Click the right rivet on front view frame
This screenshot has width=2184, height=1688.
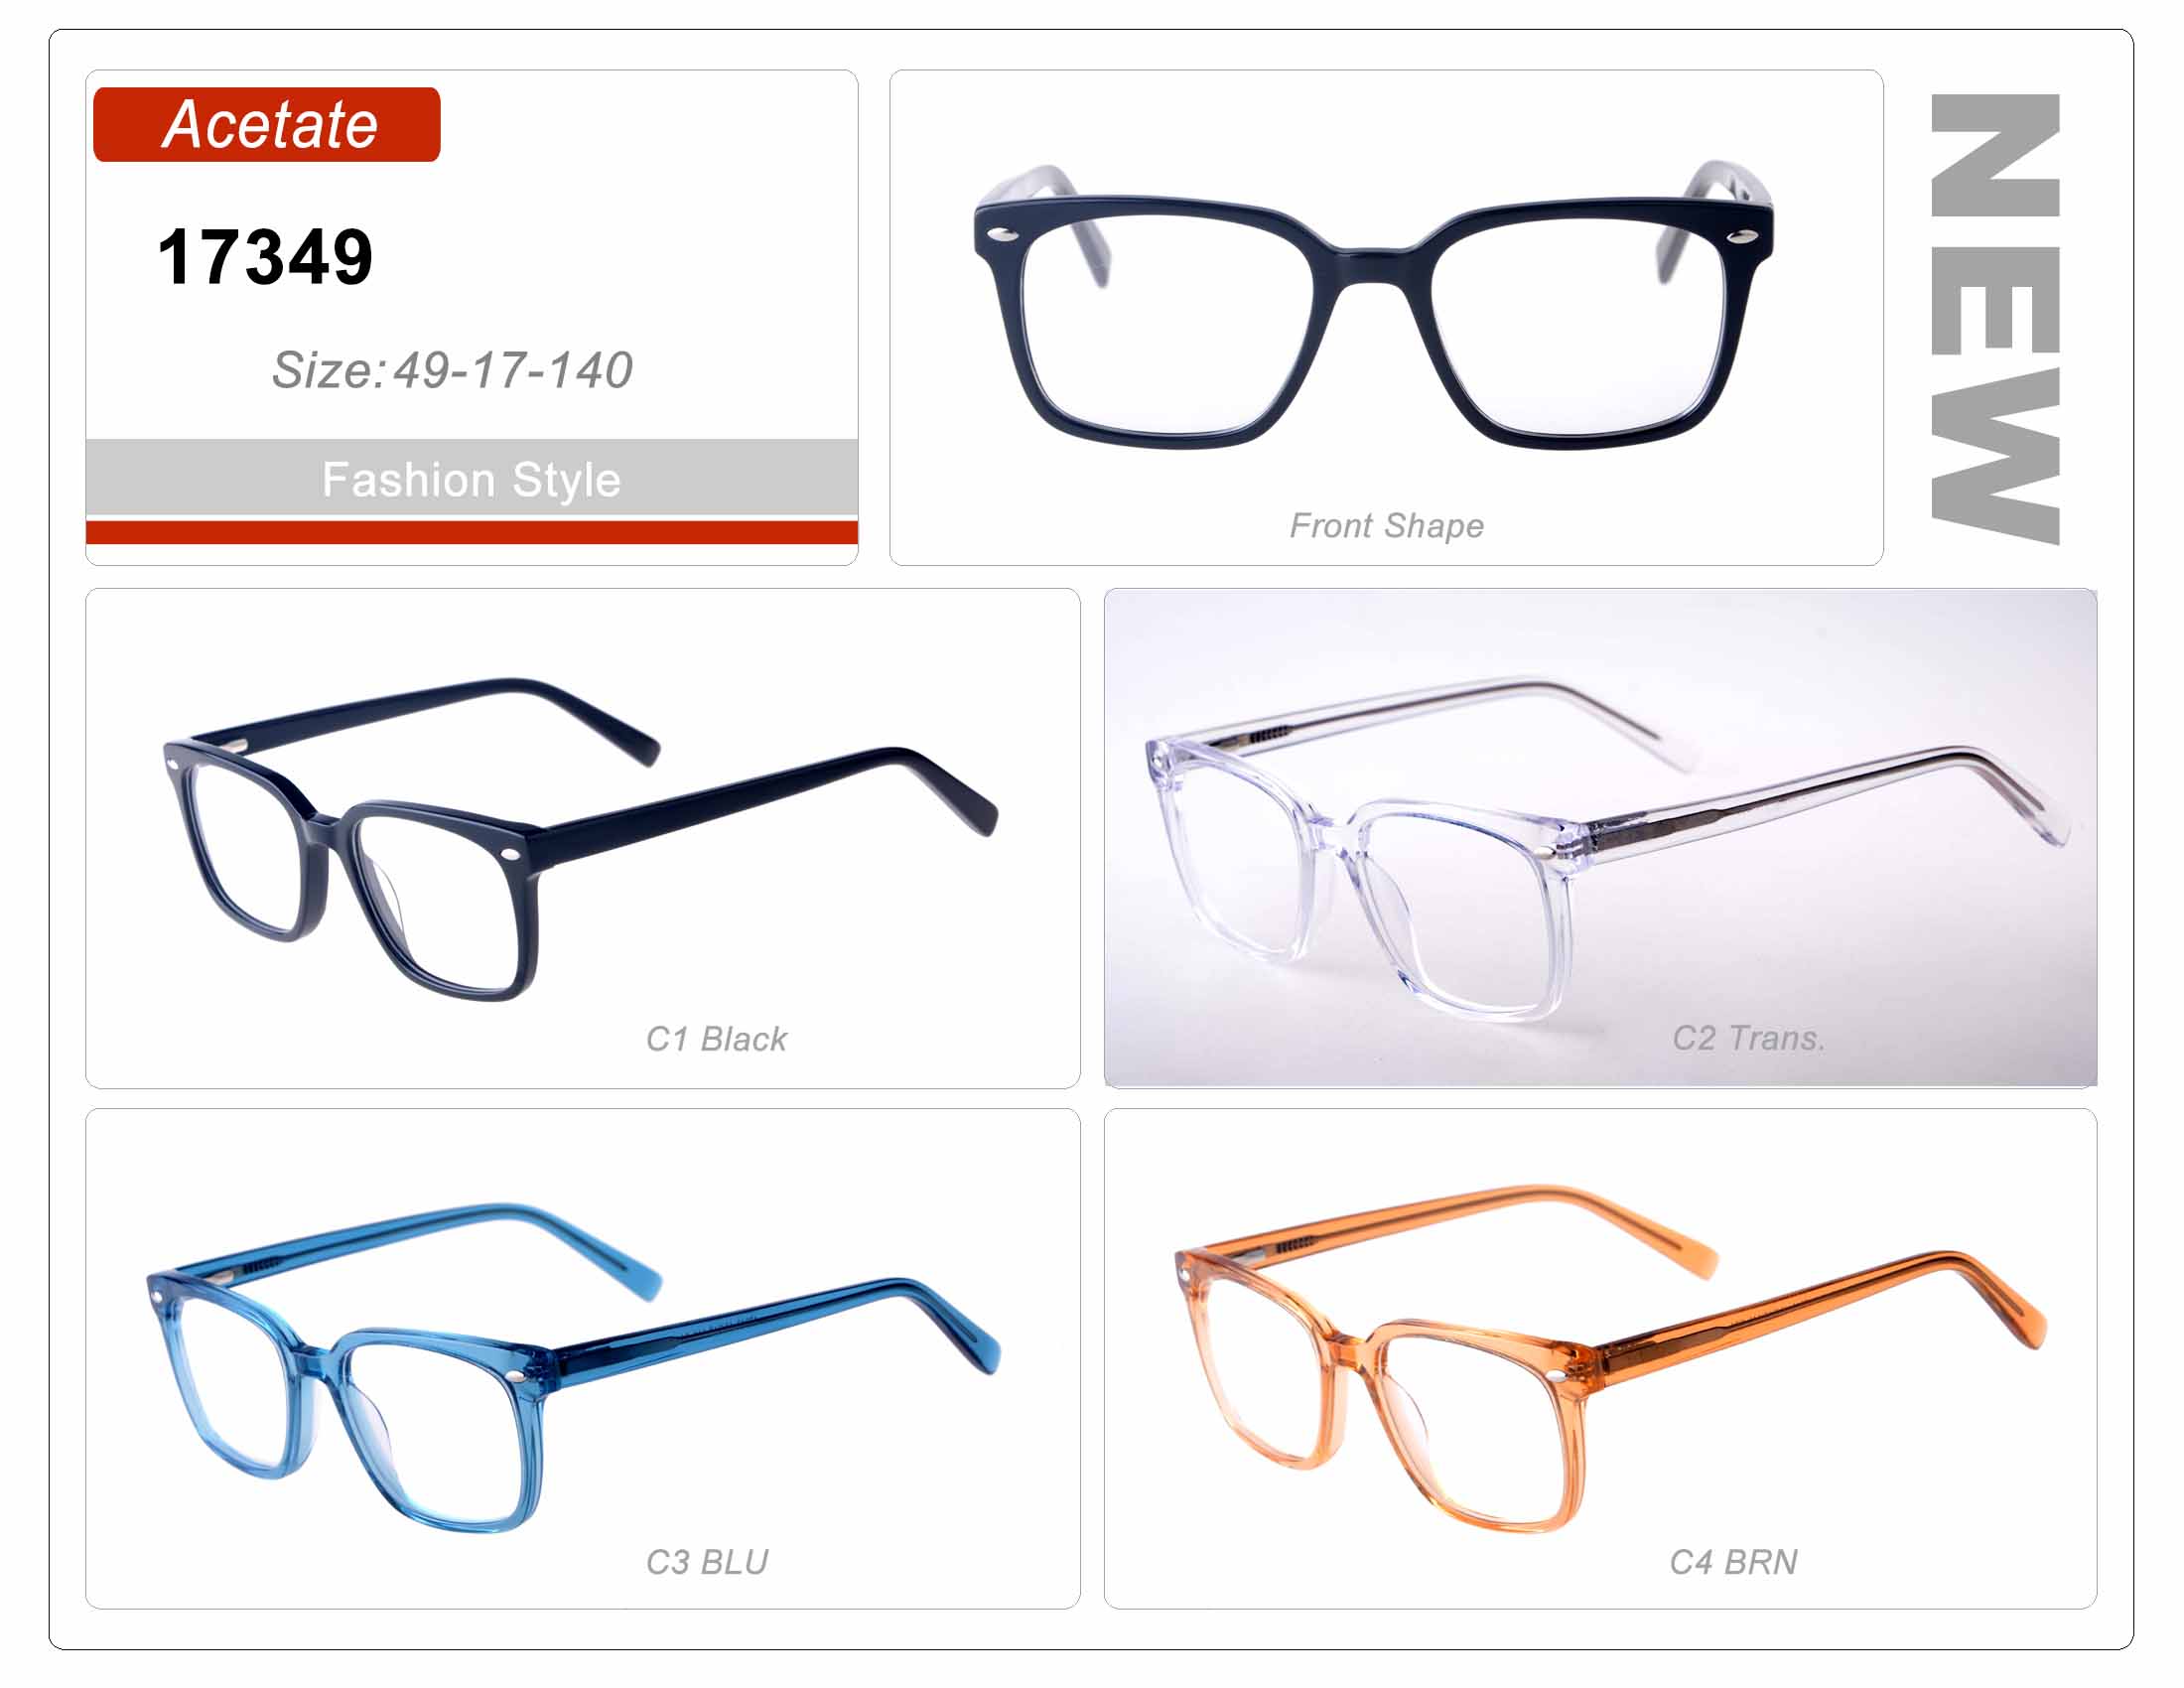click(x=1744, y=237)
